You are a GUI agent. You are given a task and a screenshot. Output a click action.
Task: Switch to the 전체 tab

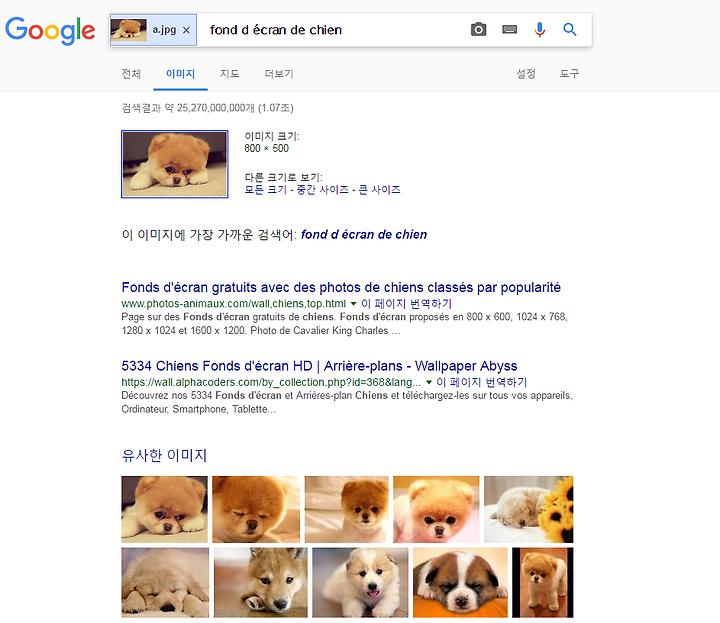[x=131, y=73]
